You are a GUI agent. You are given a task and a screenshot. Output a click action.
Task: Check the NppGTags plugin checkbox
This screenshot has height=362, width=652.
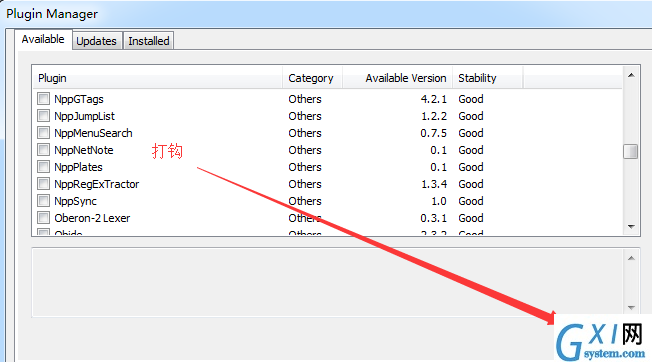coord(43,99)
